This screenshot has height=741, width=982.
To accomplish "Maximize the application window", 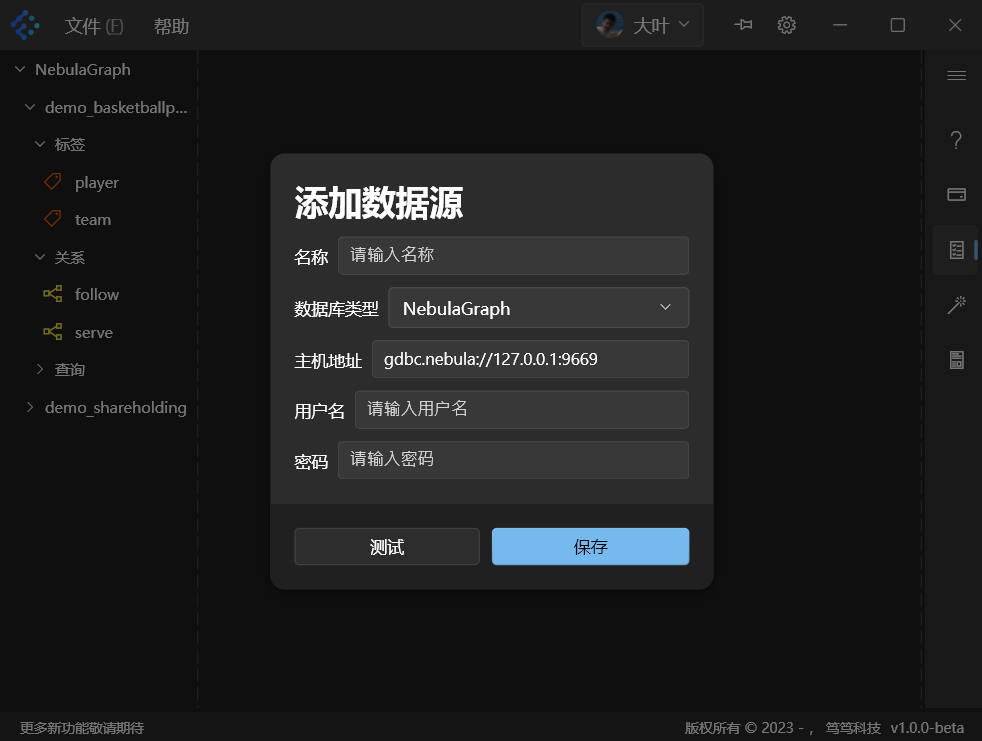I will [897, 25].
